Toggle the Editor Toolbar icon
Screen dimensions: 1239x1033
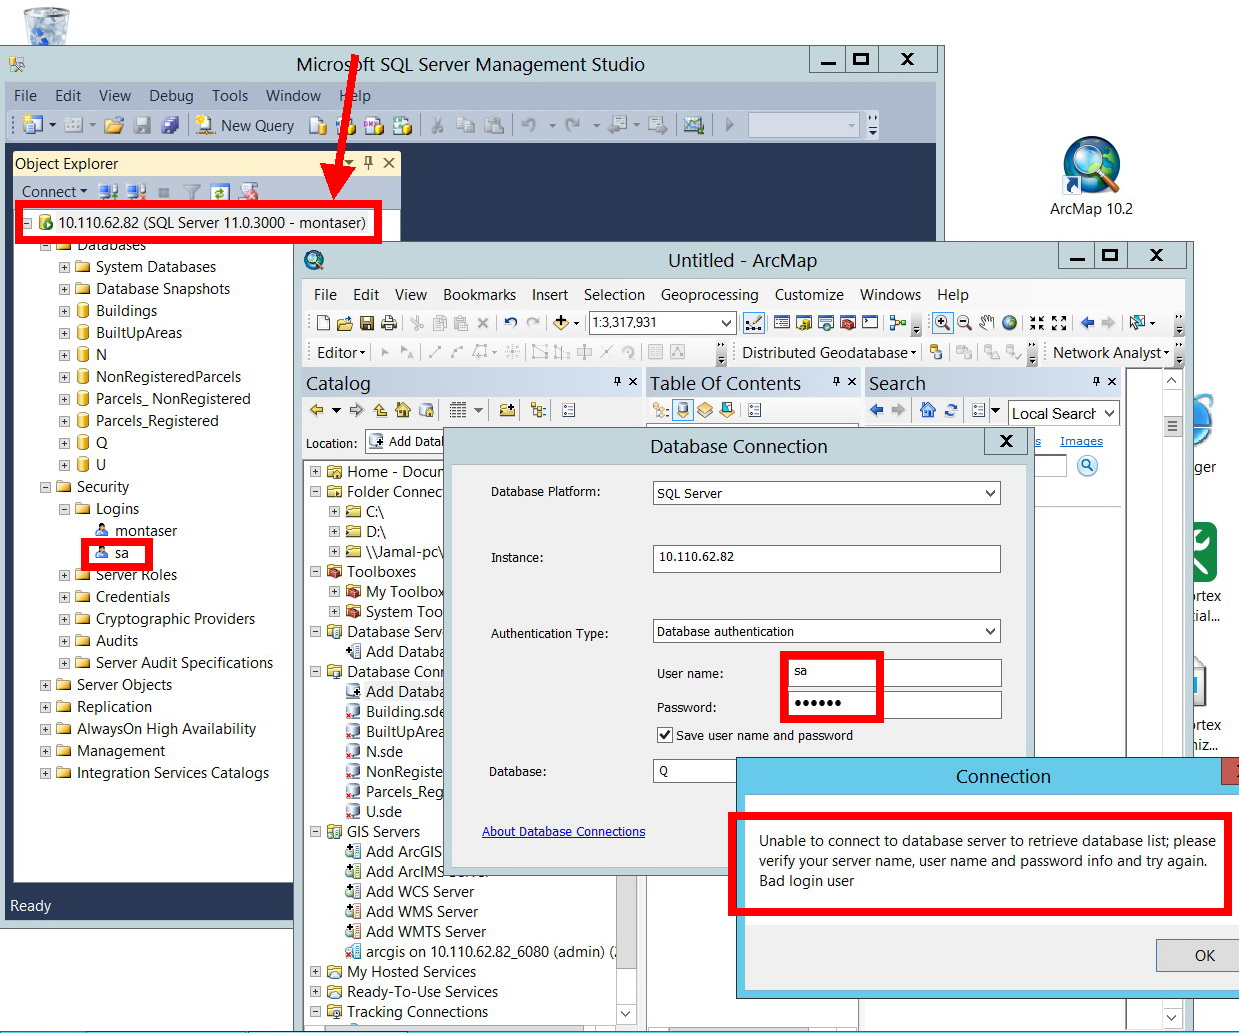[754, 323]
